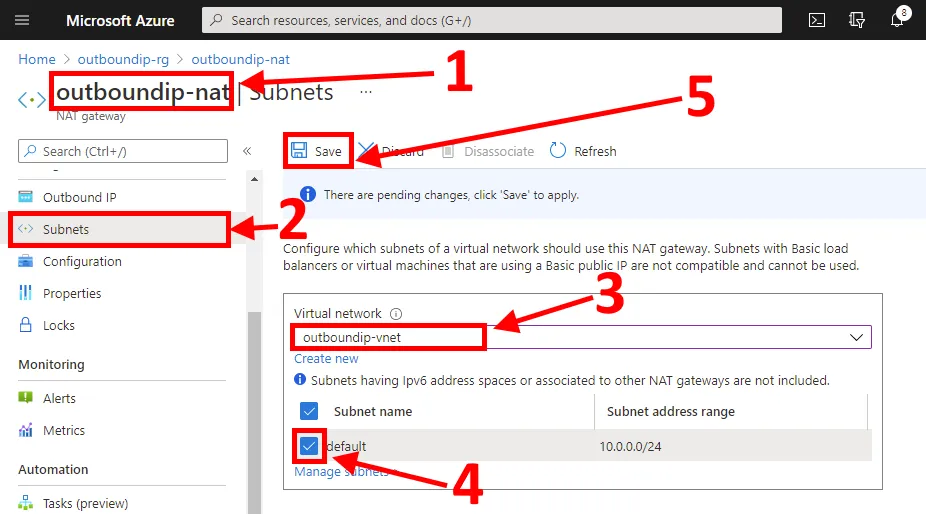926x514 pixels.
Task: Click the Microsoft Azure logo text
Action: tap(120, 20)
